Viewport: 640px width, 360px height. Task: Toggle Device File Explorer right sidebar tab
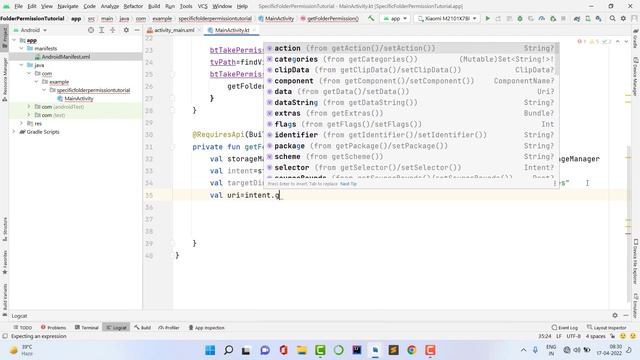[636, 261]
